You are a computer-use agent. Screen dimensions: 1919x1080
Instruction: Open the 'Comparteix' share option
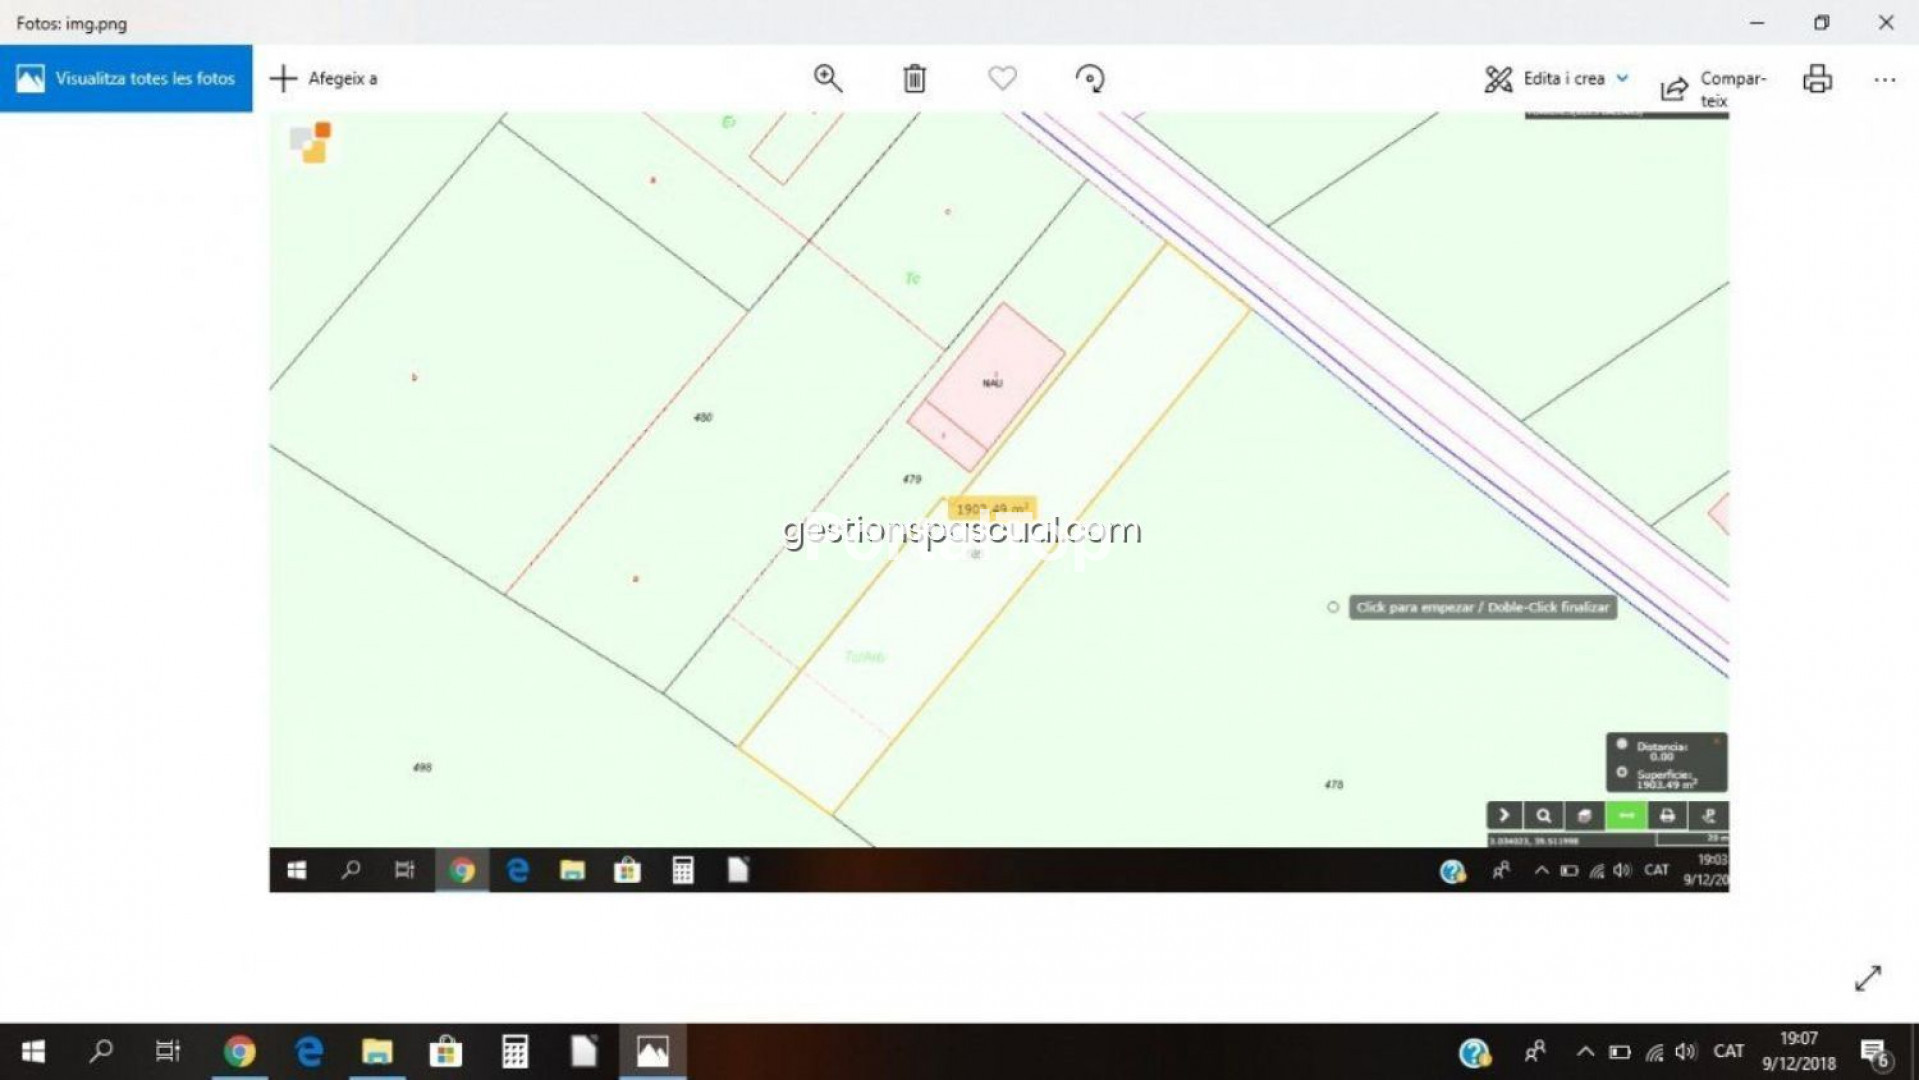coord(1713,88)
